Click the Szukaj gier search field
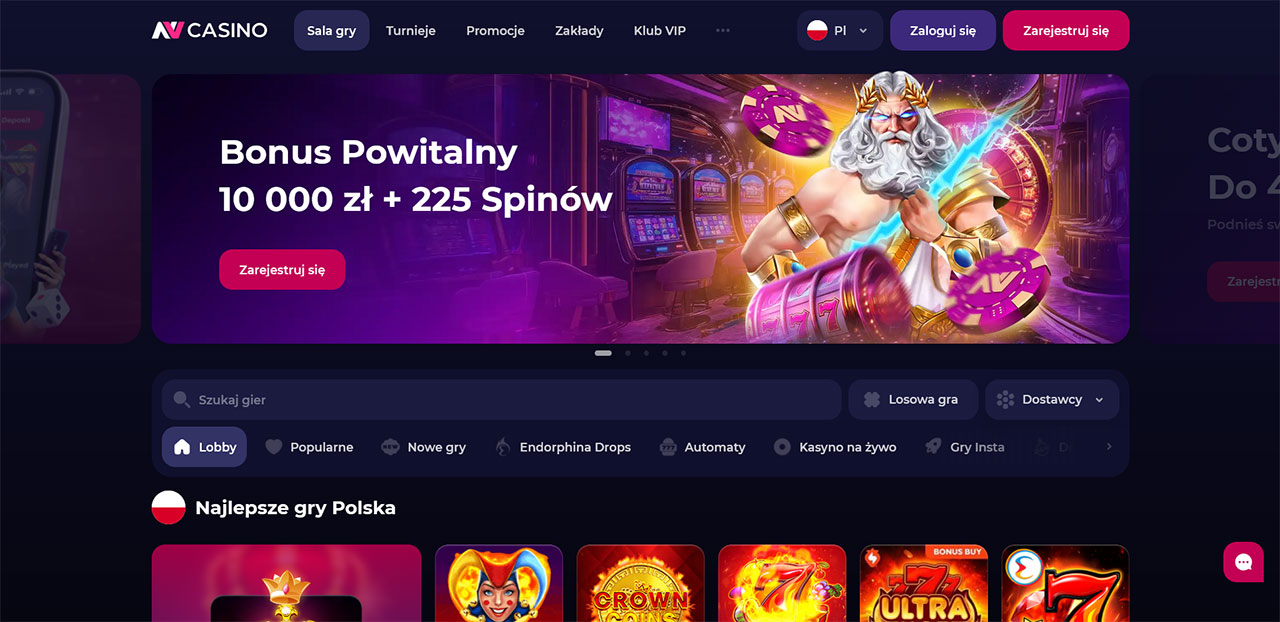Image resolution: width=1280 pixels, height=622 pixels. pos(501,400)
